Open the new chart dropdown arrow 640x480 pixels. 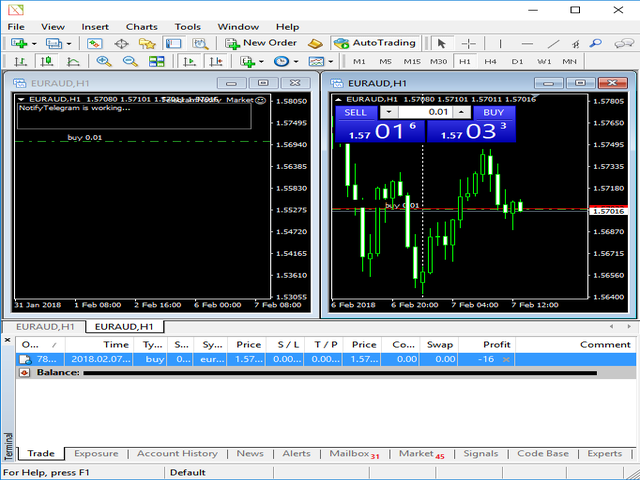point(33,43)
